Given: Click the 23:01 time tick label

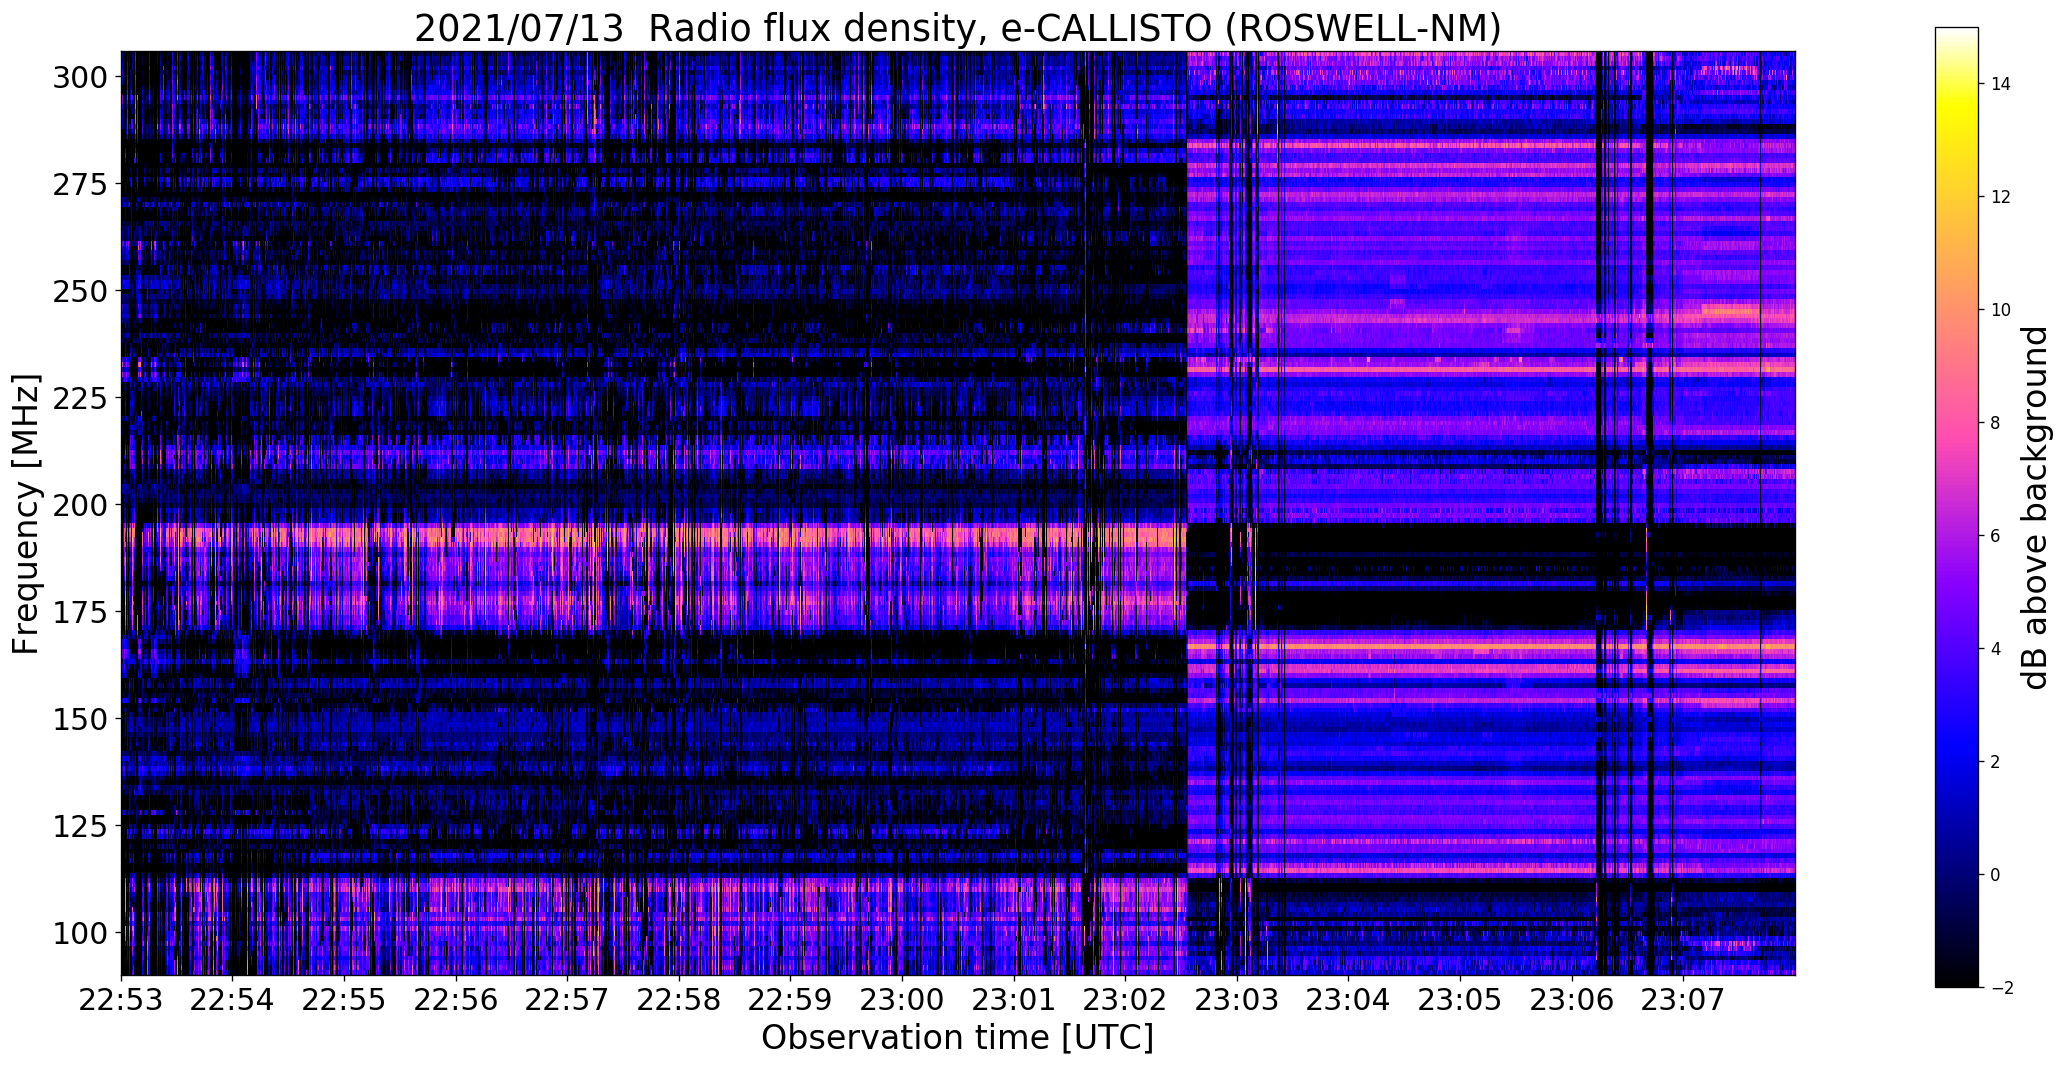Looking at the screenshot, I should [1014, 1000].
